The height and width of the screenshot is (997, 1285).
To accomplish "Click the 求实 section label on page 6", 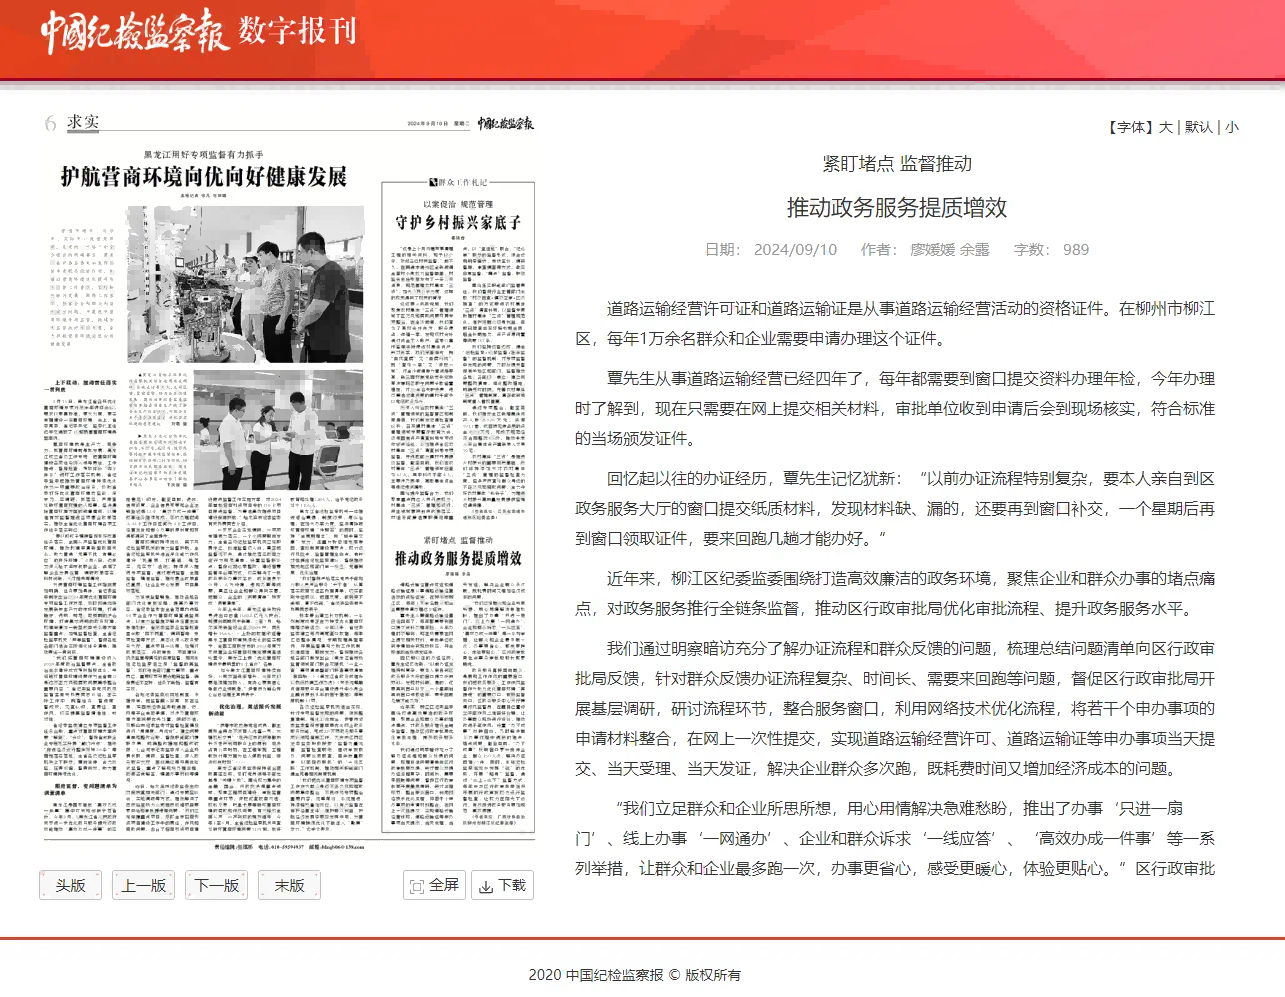I will 83,122.
